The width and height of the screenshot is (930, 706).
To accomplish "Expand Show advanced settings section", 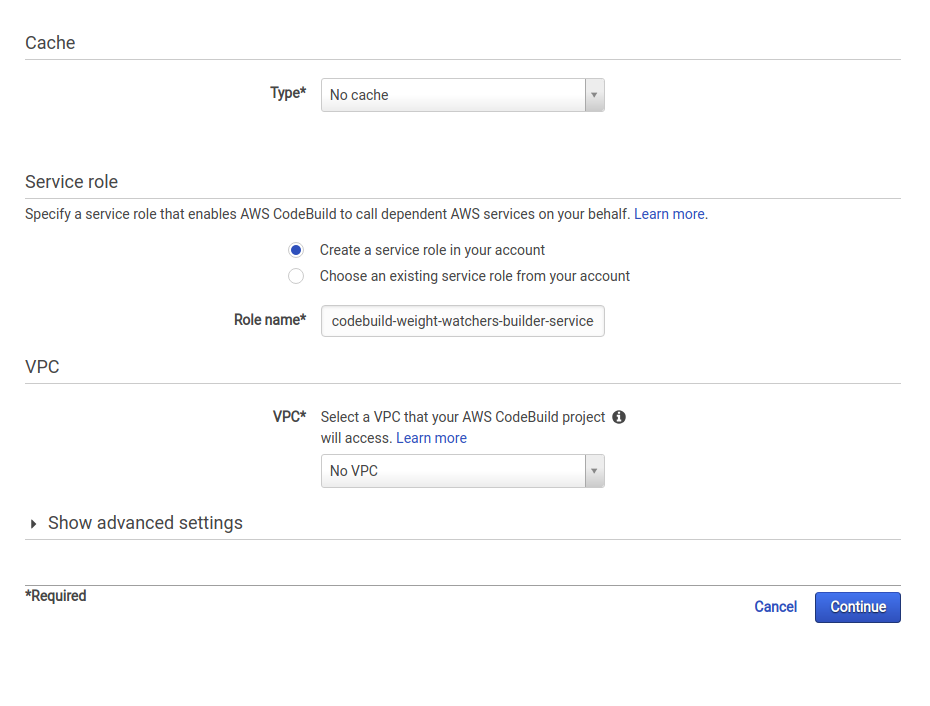I will tap(145, 523).
